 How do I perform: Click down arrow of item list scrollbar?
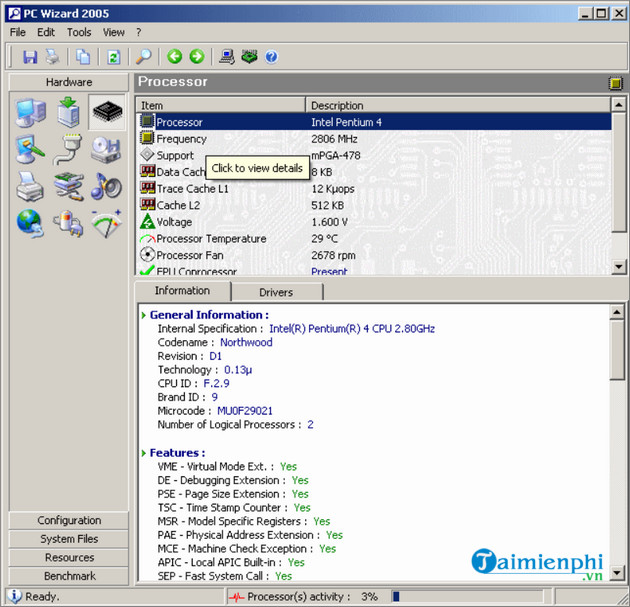(619, 266)
